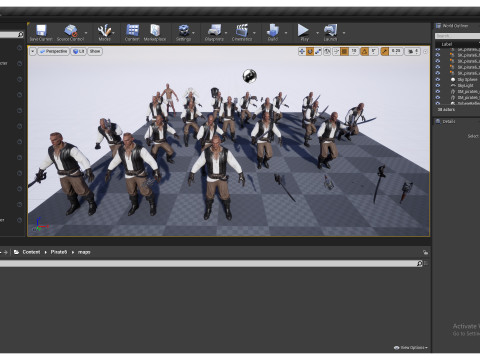The image size is (480, 360).
Task: Toggle content browser lock icon
Action: (425, 252)
